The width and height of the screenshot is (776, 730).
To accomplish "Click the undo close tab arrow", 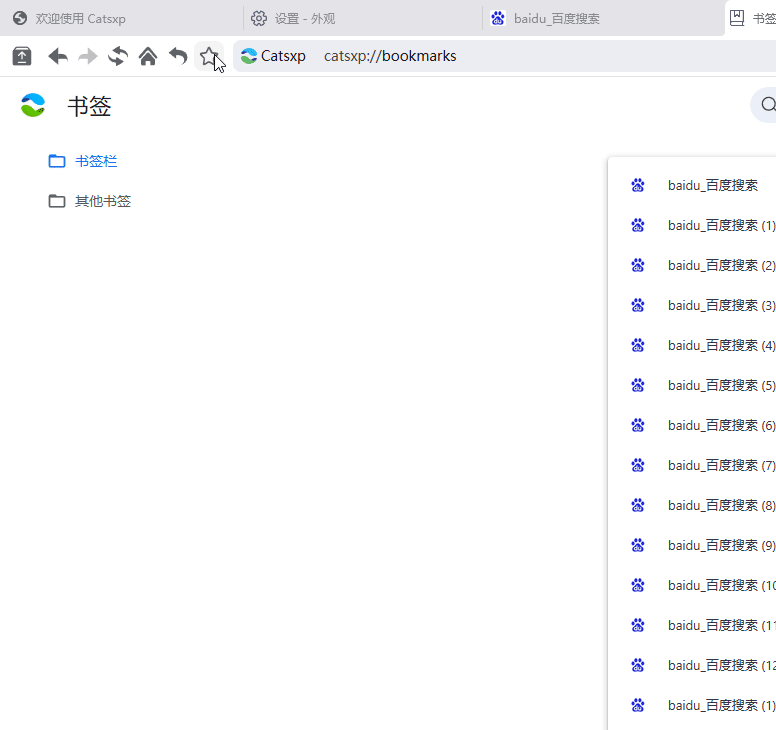I will (x=178, y=56).
